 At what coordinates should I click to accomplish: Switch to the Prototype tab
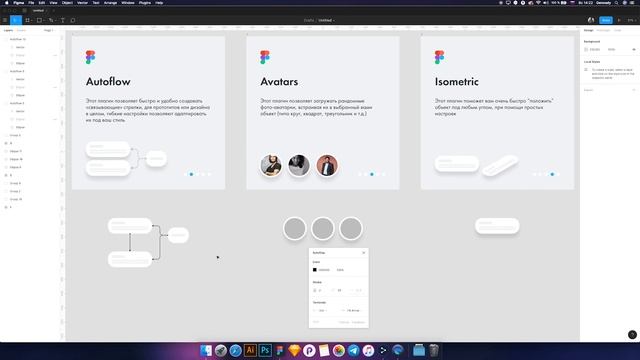603,30
